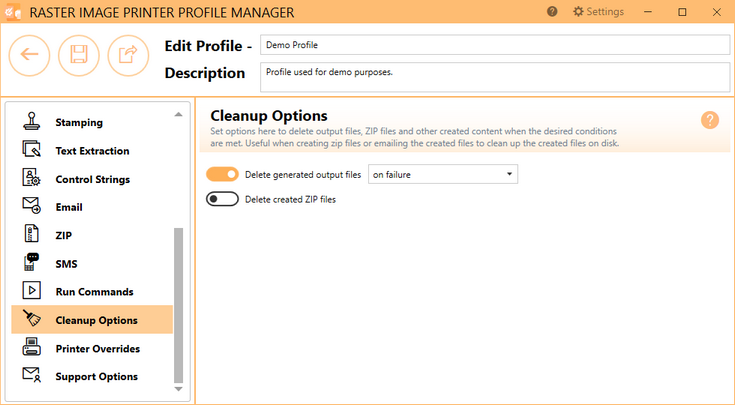Viewport: 735px width, 405px height.
Task: Click the ZIP file icon
Action: point(31,233)
